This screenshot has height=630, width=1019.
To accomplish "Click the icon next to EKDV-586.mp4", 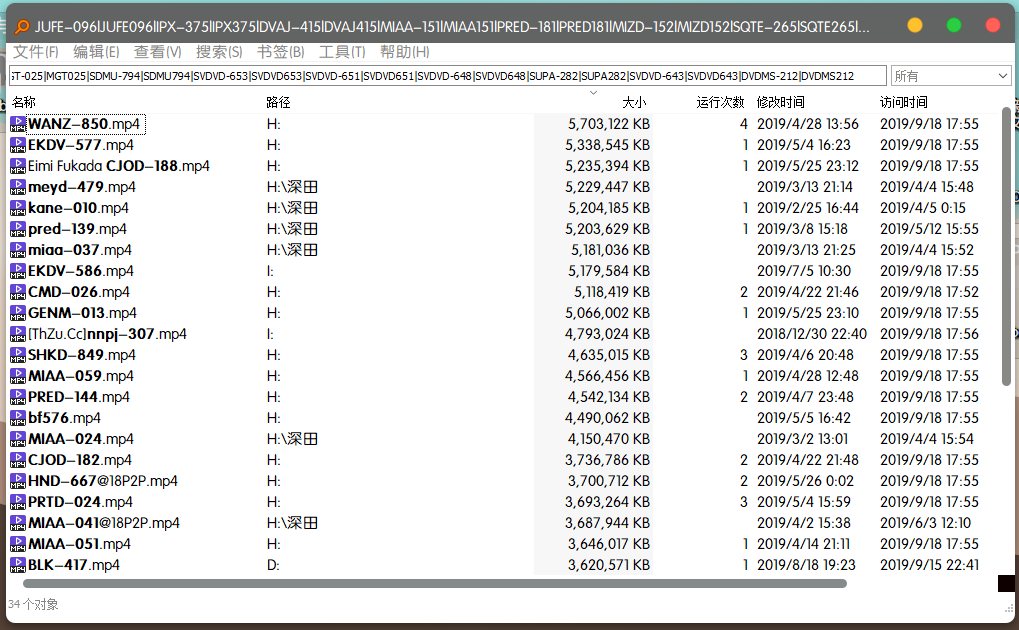I will point(18,270).
